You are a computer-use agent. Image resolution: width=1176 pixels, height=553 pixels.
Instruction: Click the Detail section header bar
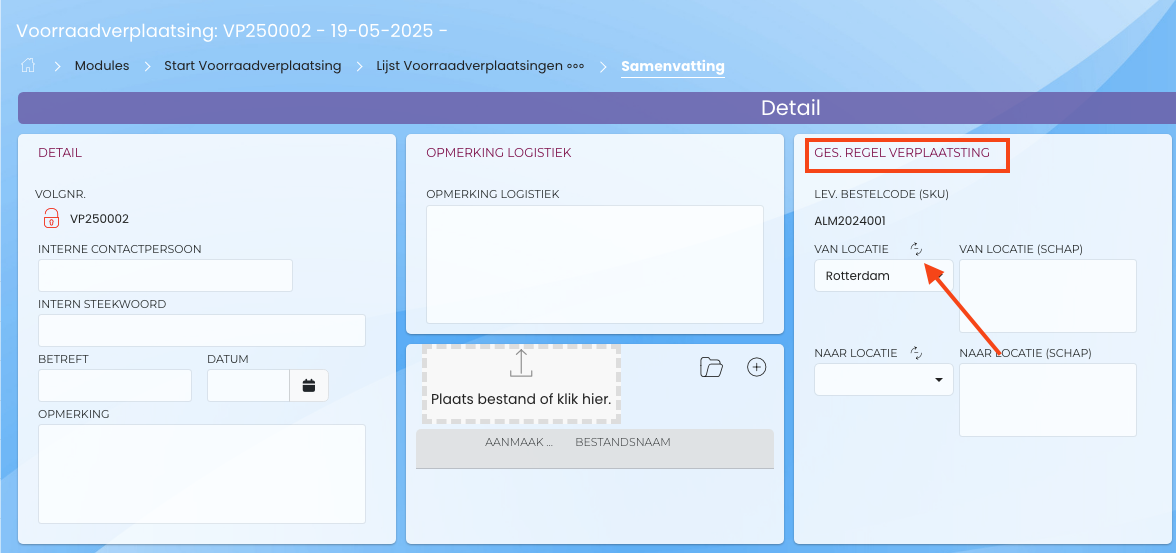coord(597,108)
